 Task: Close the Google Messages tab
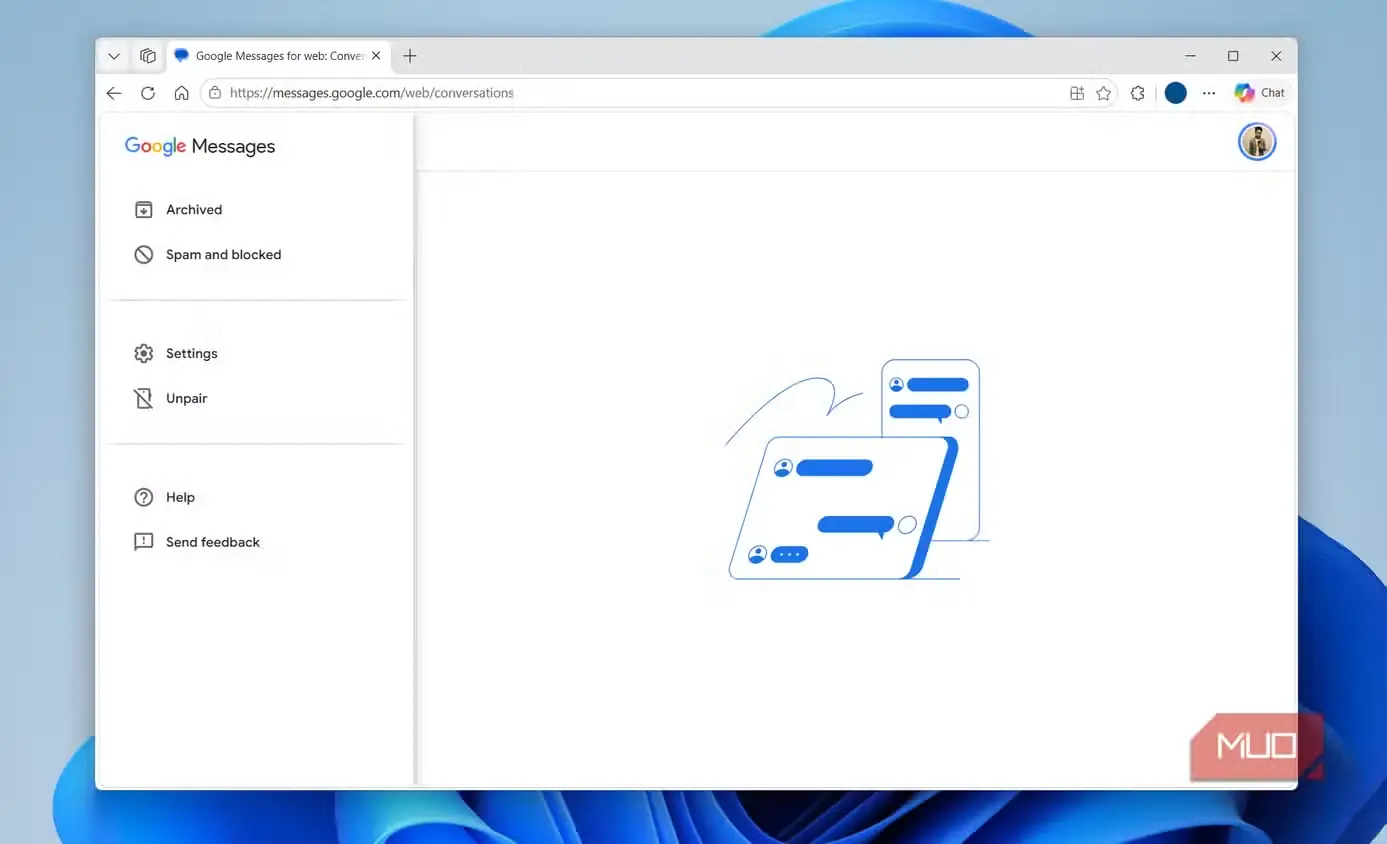376,56
